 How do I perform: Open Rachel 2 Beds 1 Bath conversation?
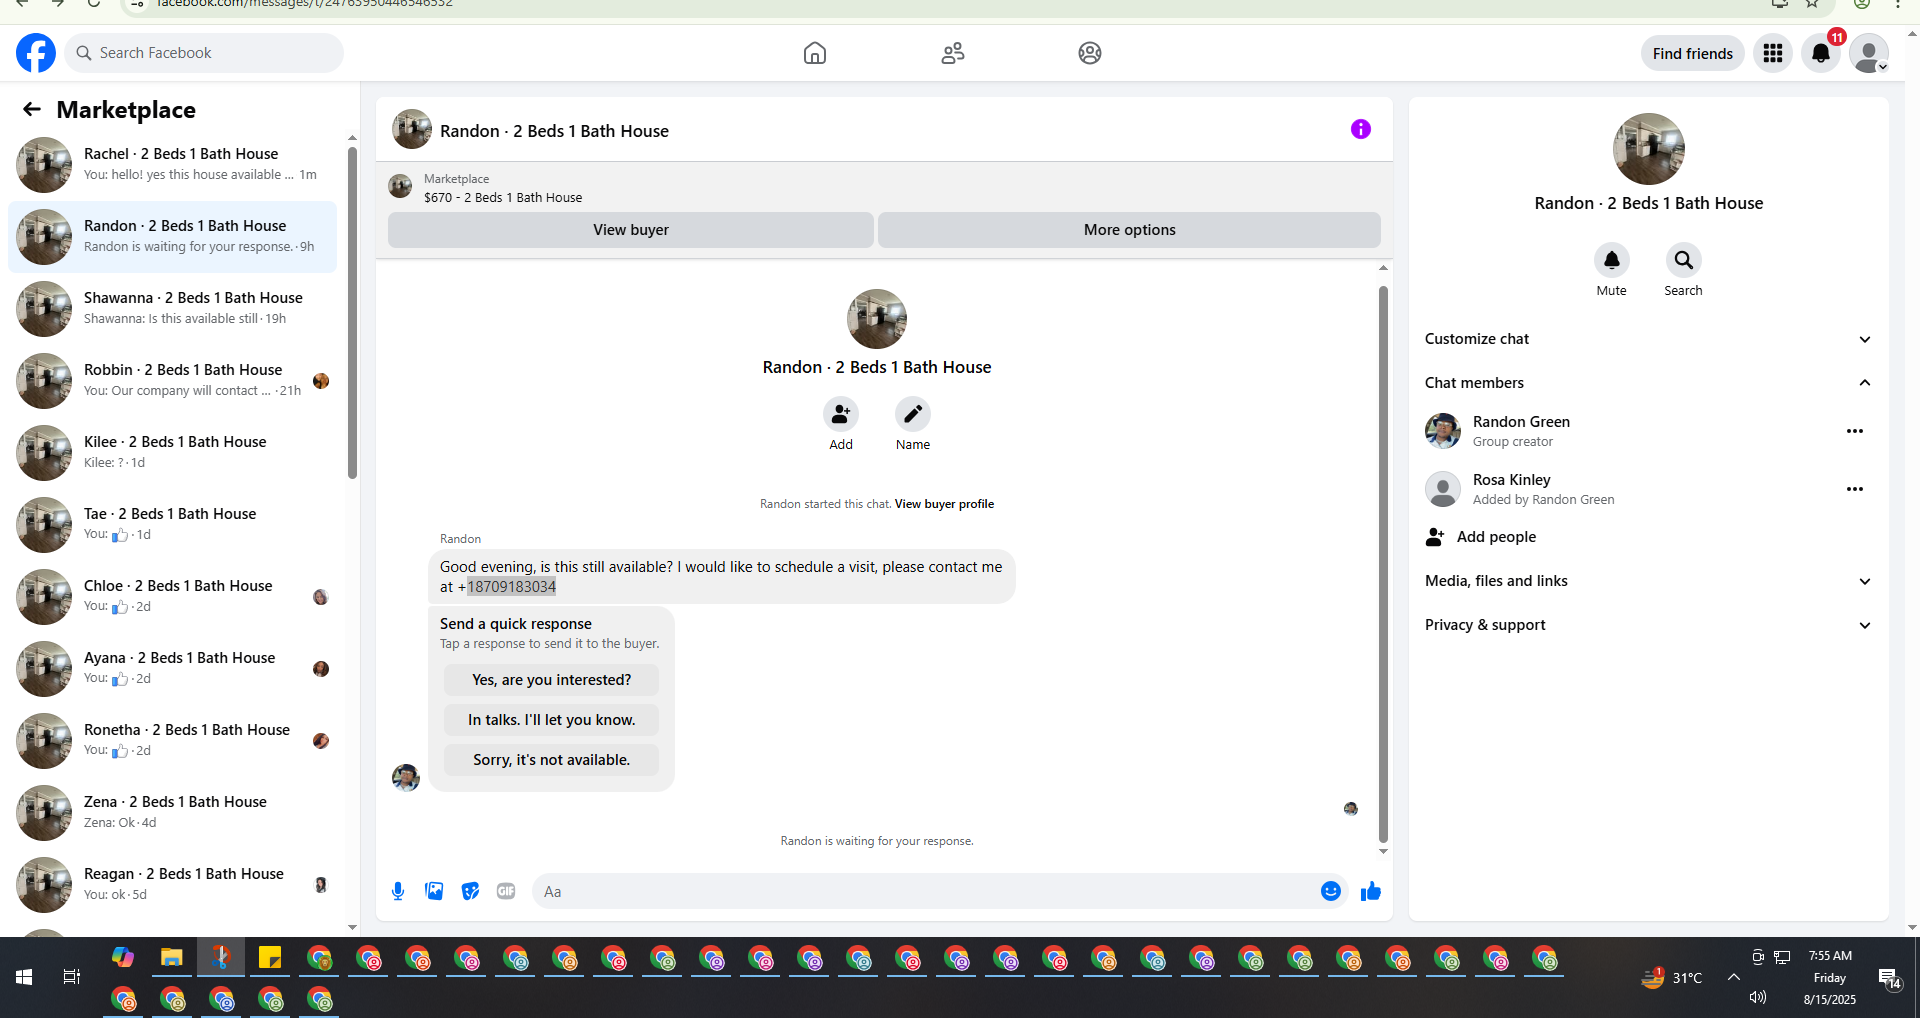click(x=172, y=165)
